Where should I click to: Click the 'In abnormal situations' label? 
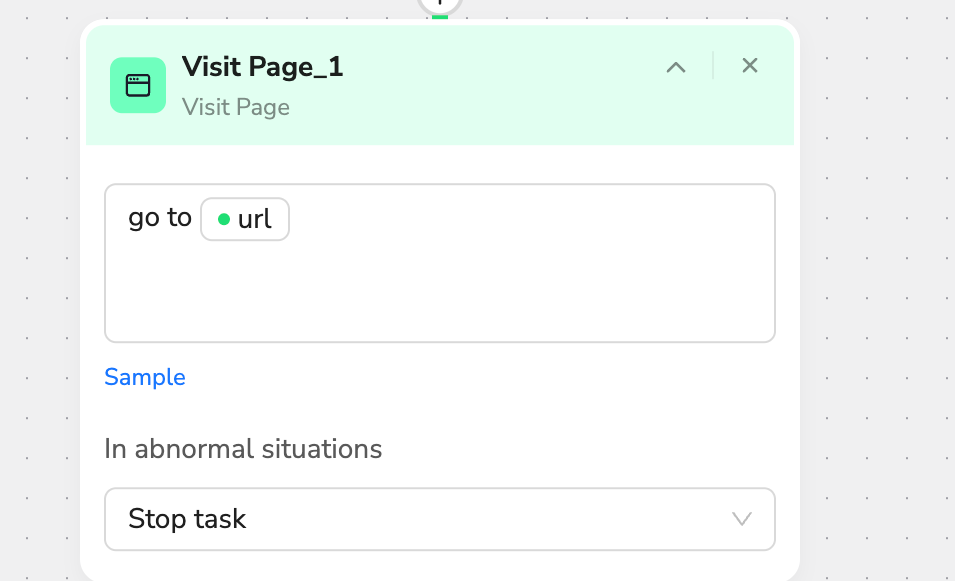point(243,449)
